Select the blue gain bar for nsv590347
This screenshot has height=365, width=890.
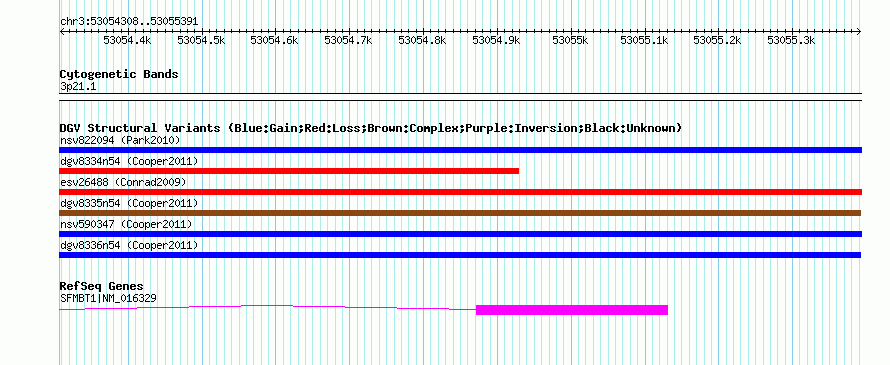click(x=460, y=234)
